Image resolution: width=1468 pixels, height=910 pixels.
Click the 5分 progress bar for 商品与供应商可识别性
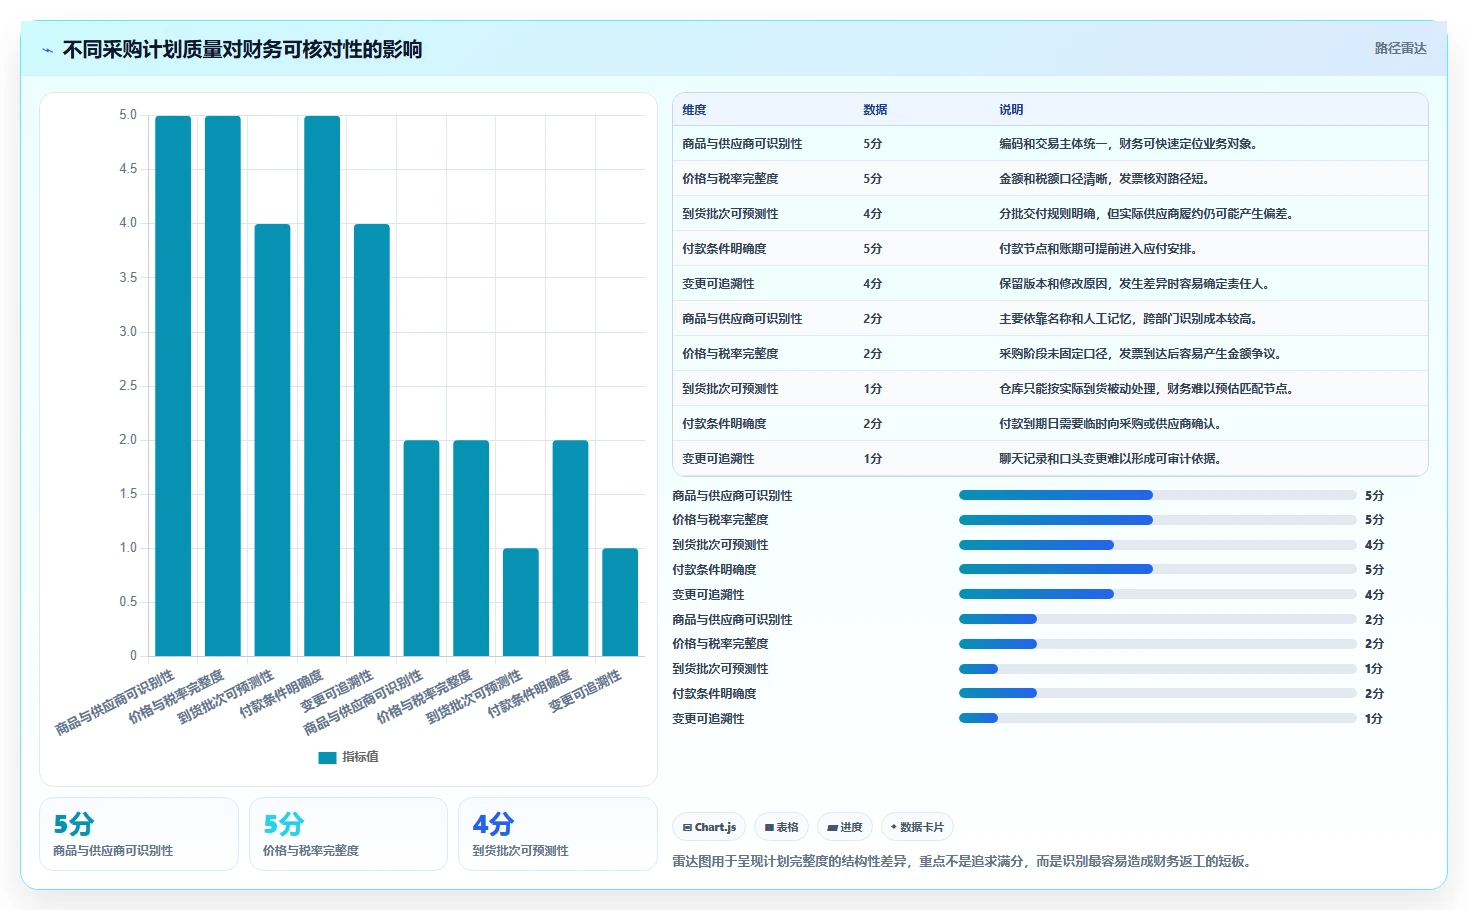[x=1157, y=495]
